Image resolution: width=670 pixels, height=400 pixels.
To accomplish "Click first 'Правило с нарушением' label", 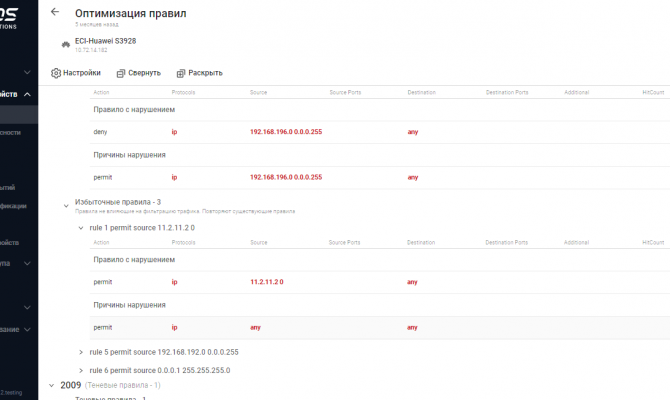I will tap(134, 109).
